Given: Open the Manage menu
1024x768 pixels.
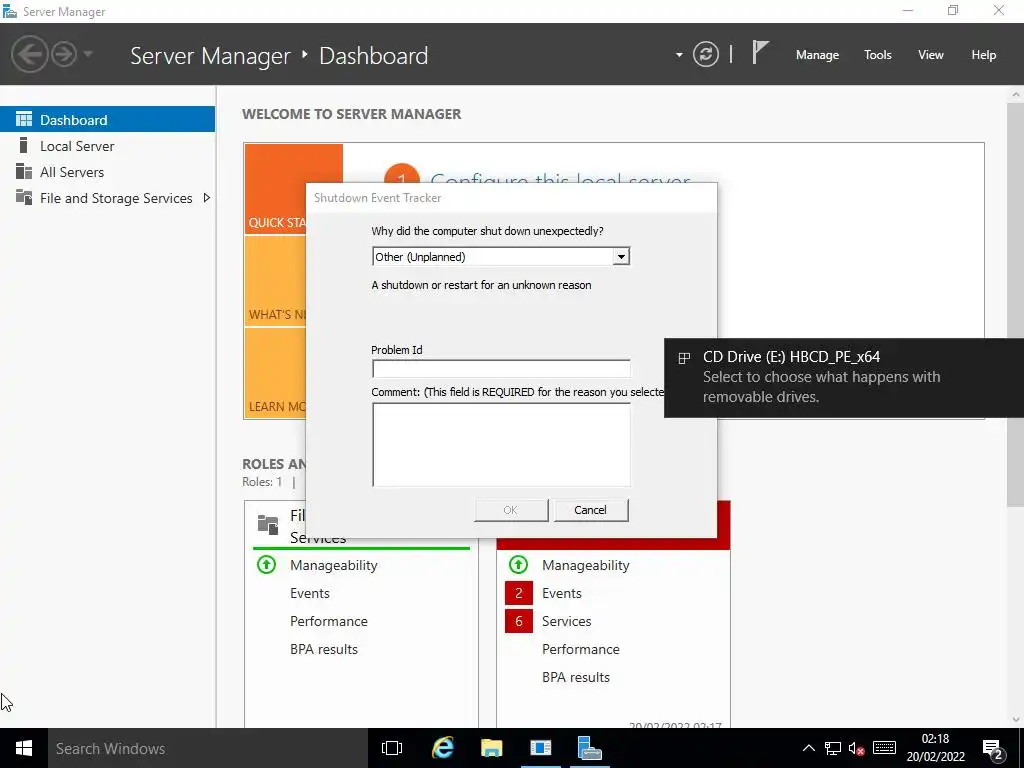Looking at the screenshot, I should point(817,55).
